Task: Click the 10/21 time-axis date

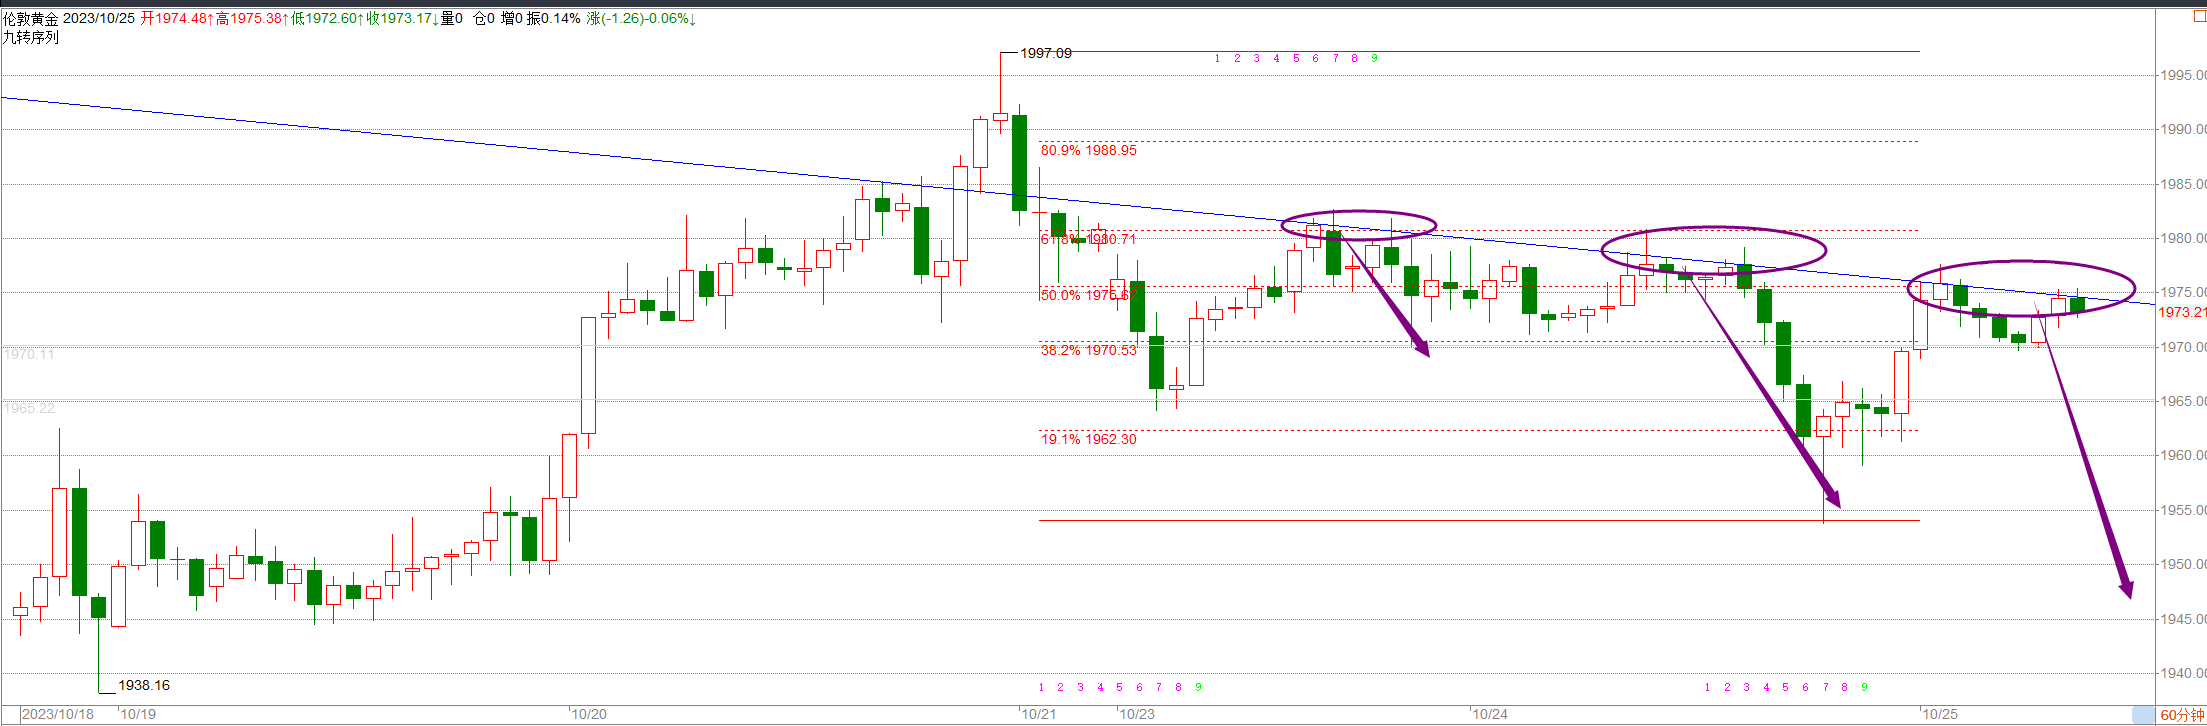Action: point(1038,714)
